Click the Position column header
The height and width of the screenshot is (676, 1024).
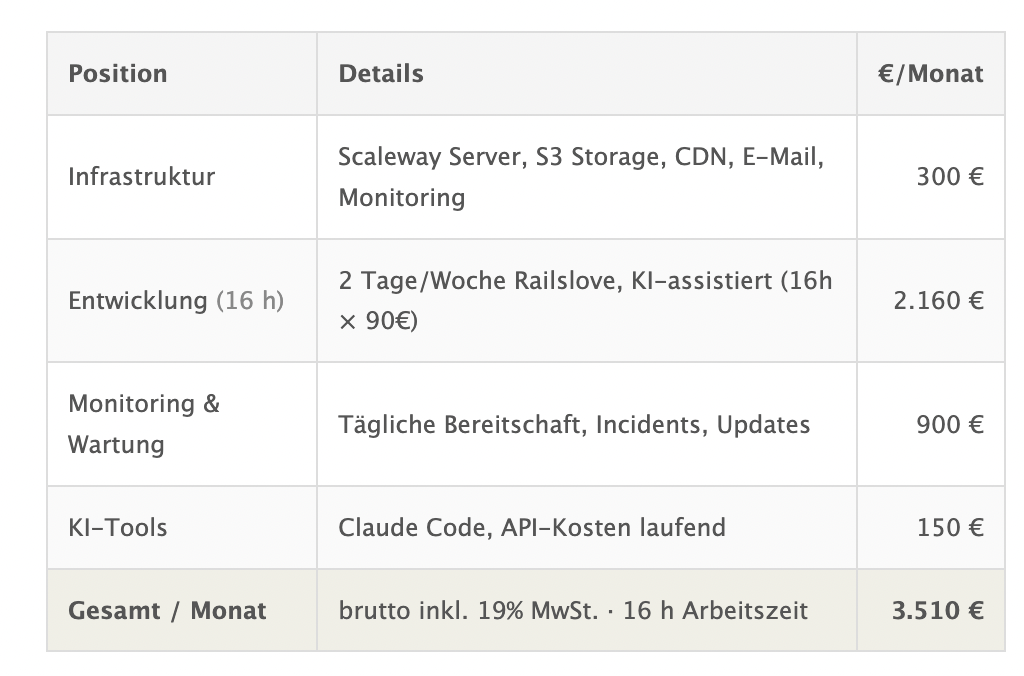click(118, 74)
